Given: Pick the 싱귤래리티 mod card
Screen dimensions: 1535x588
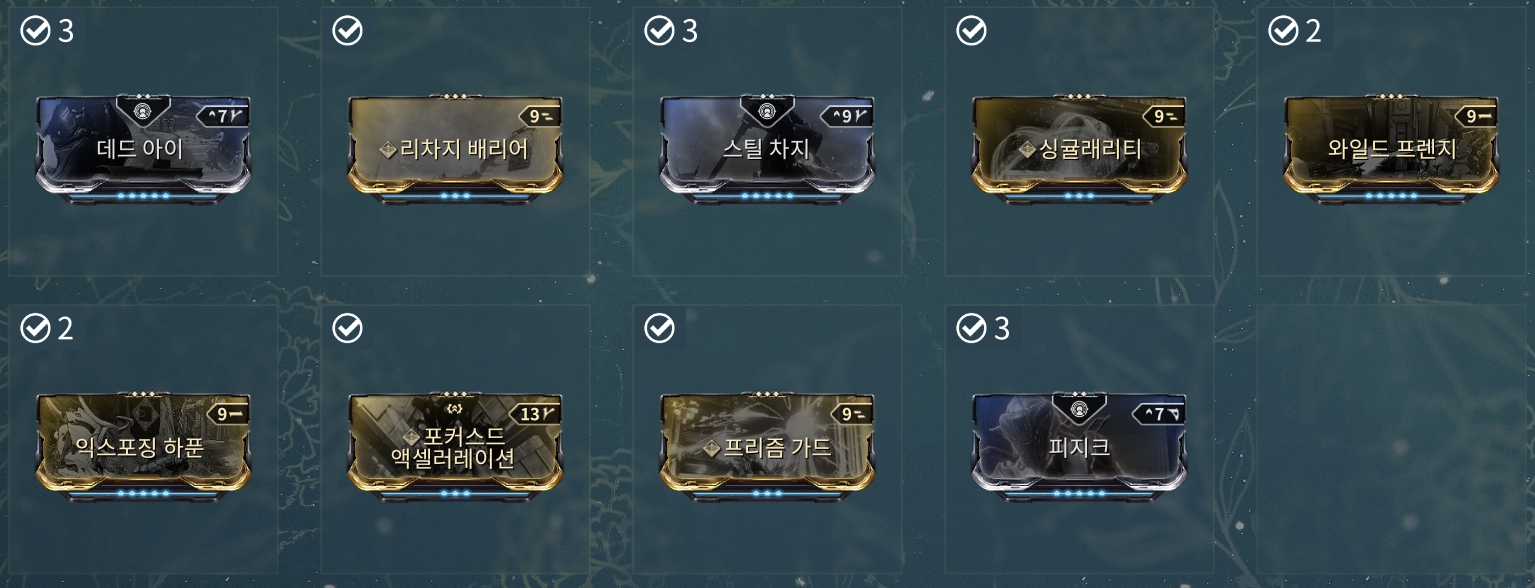Looking at the screenshot, I should tap(1079, 150).
